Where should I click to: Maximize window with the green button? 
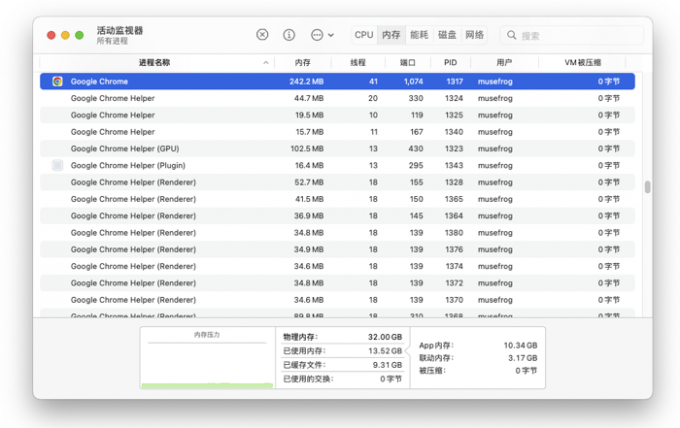click(x=79, y=35)
